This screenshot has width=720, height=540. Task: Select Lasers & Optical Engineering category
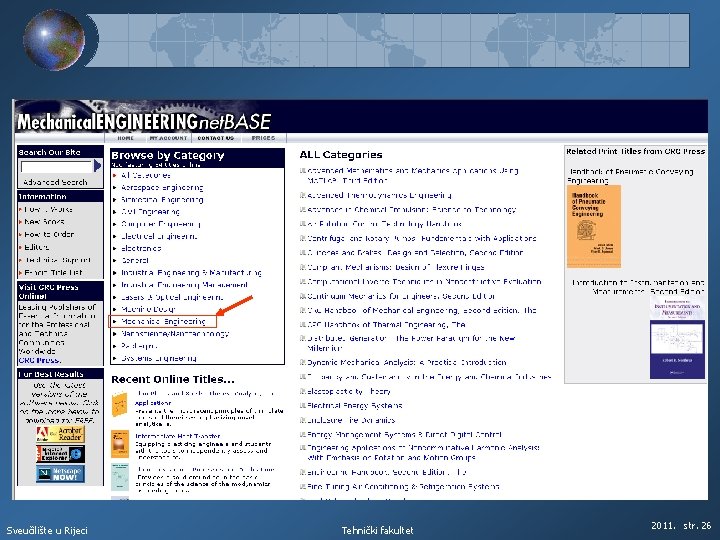coord(172,297)
